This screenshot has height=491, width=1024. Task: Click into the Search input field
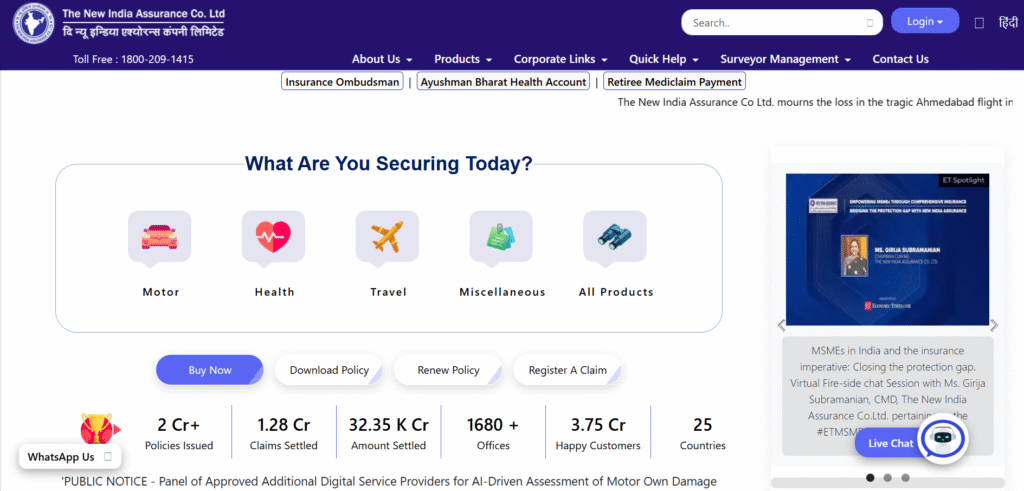coord(782,22)
